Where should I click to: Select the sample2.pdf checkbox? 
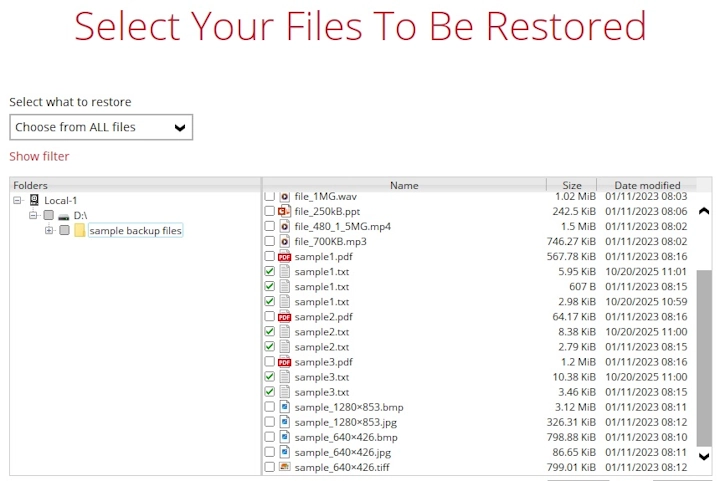click(x=270, y=317)
